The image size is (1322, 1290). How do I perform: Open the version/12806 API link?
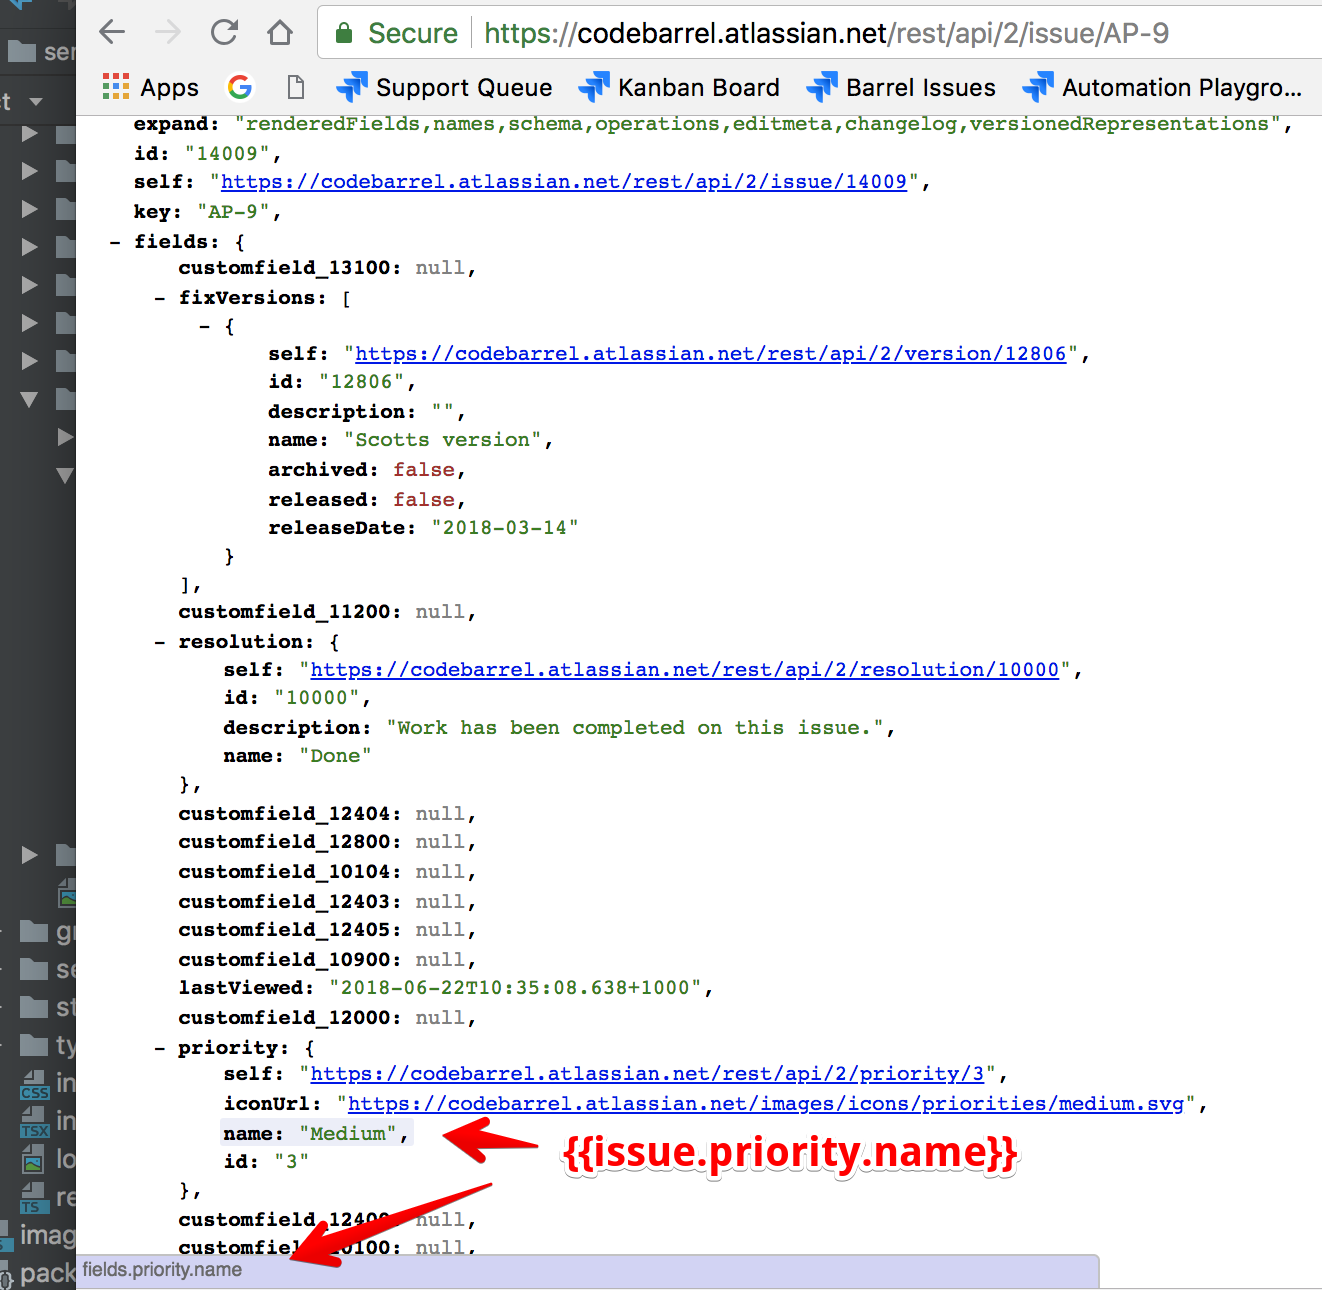(710, 354)
